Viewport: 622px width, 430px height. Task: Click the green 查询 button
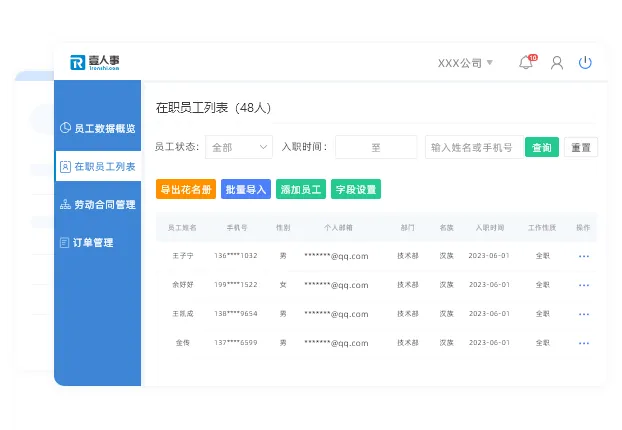(x=542, y=147)
